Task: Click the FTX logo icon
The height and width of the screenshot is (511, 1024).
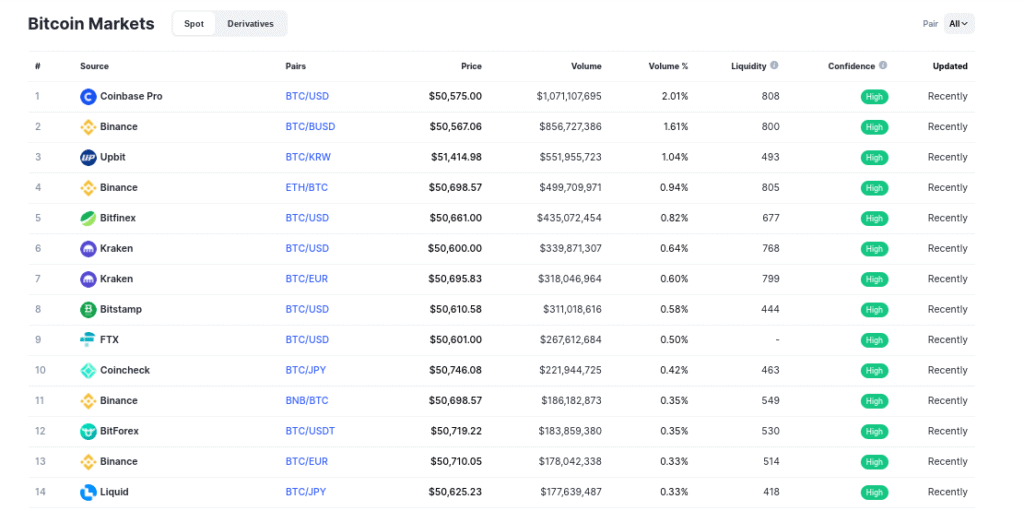Action: click(x=88, y=340)
